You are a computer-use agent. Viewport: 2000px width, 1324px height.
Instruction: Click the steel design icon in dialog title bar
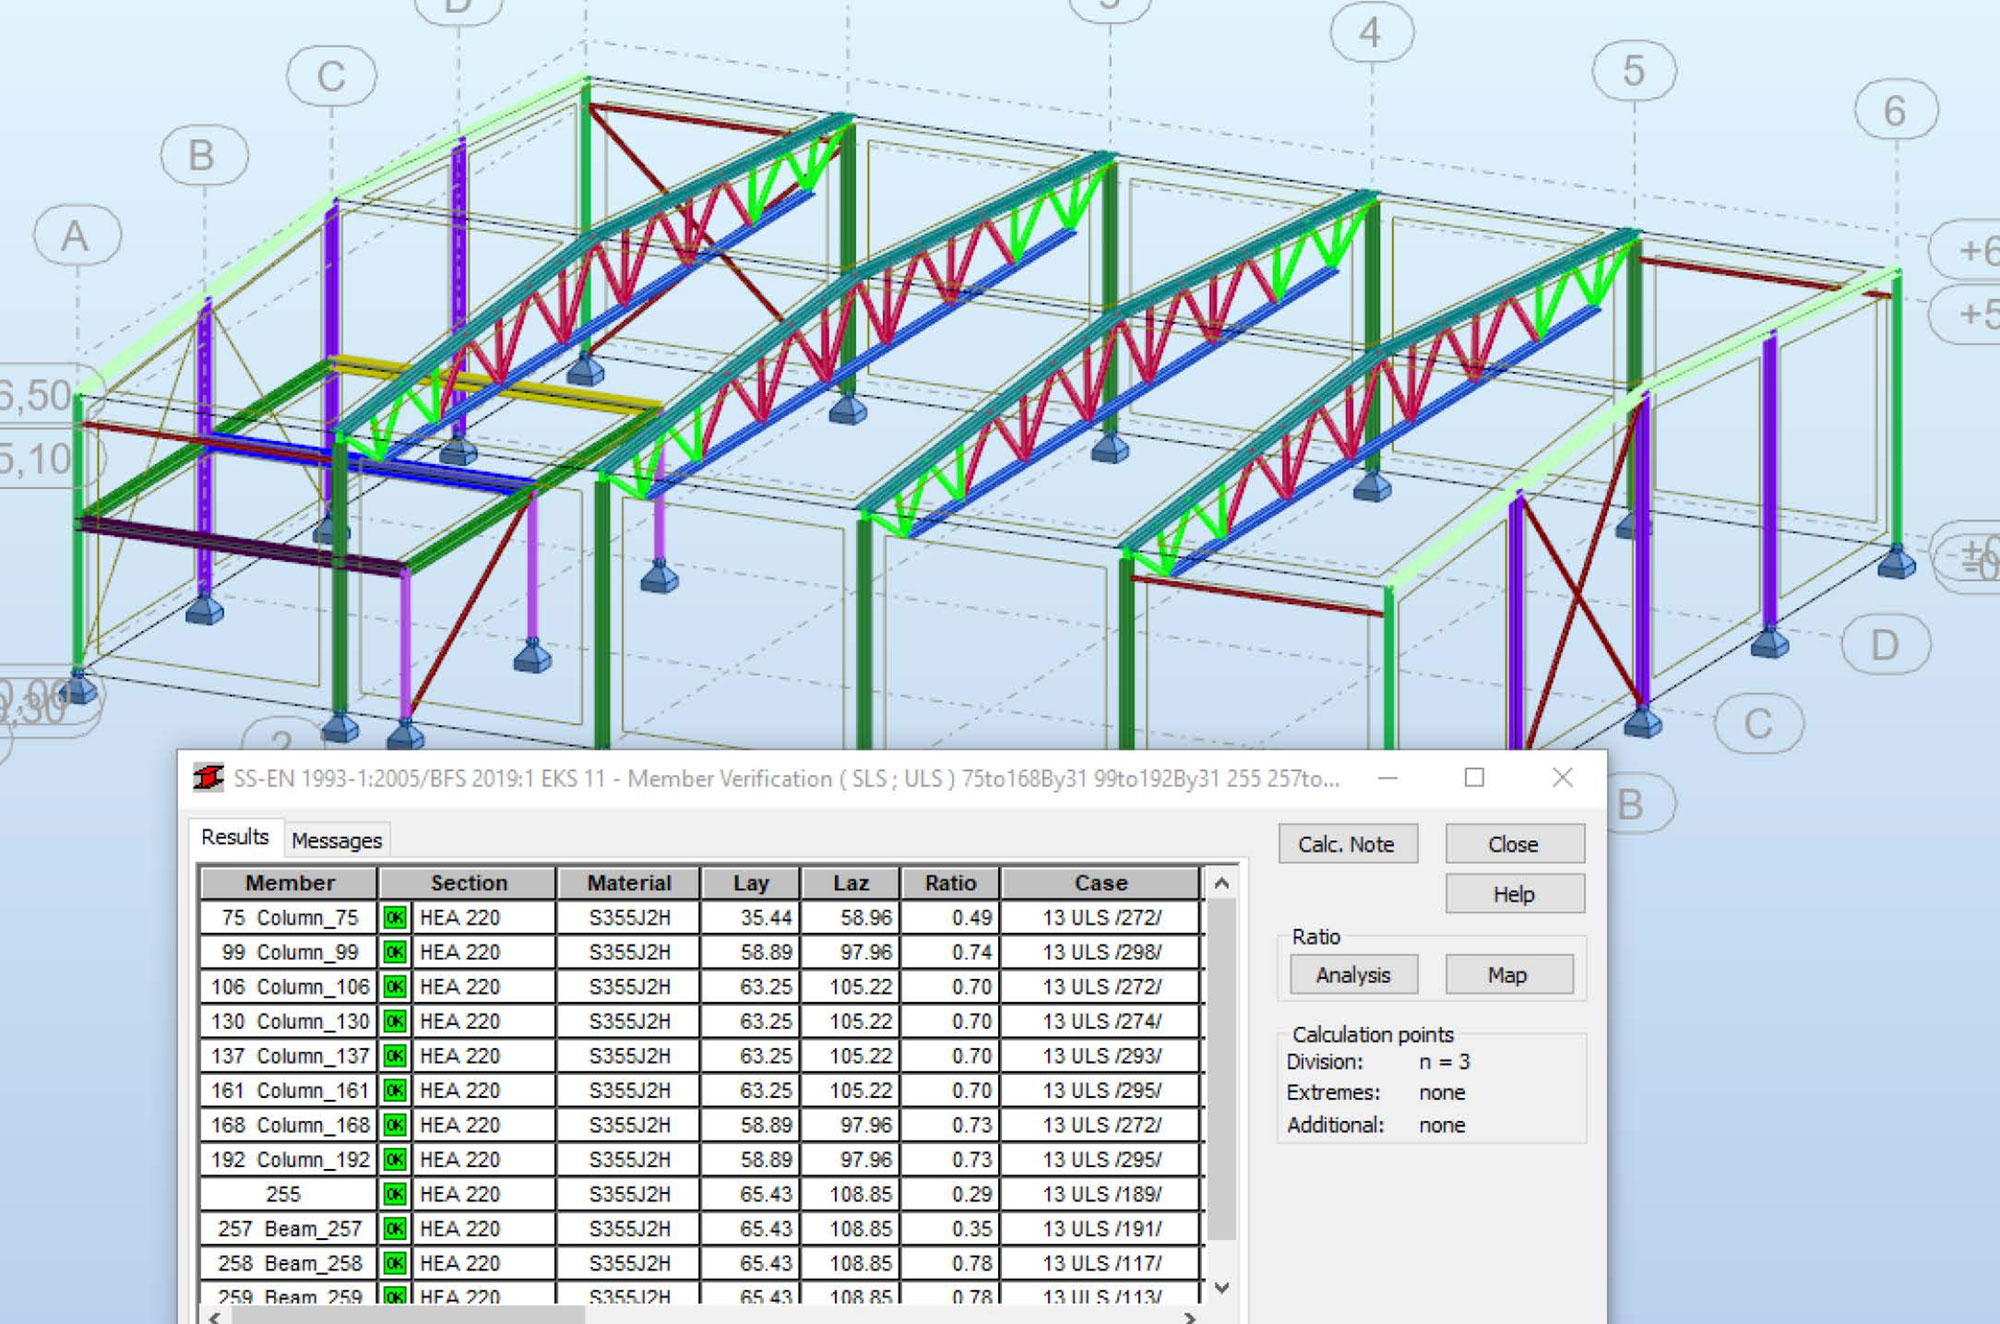(x=208, y=778)
